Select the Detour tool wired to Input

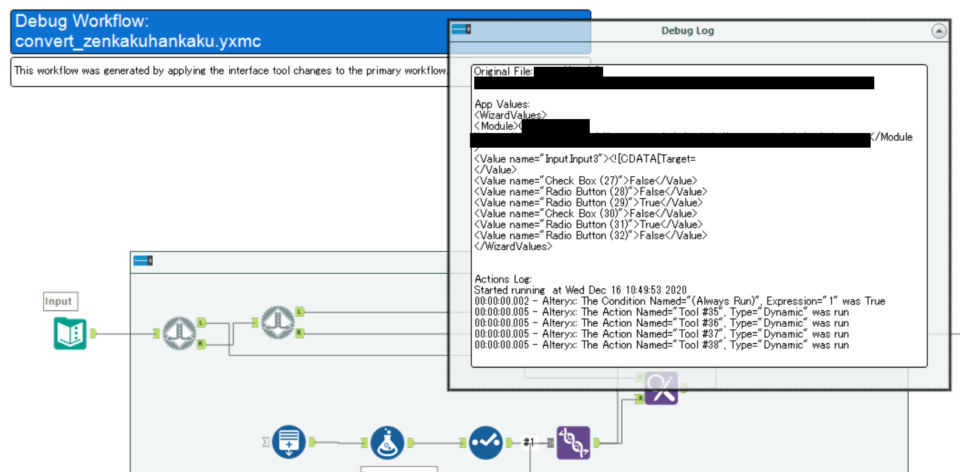[x=180, y=334]
